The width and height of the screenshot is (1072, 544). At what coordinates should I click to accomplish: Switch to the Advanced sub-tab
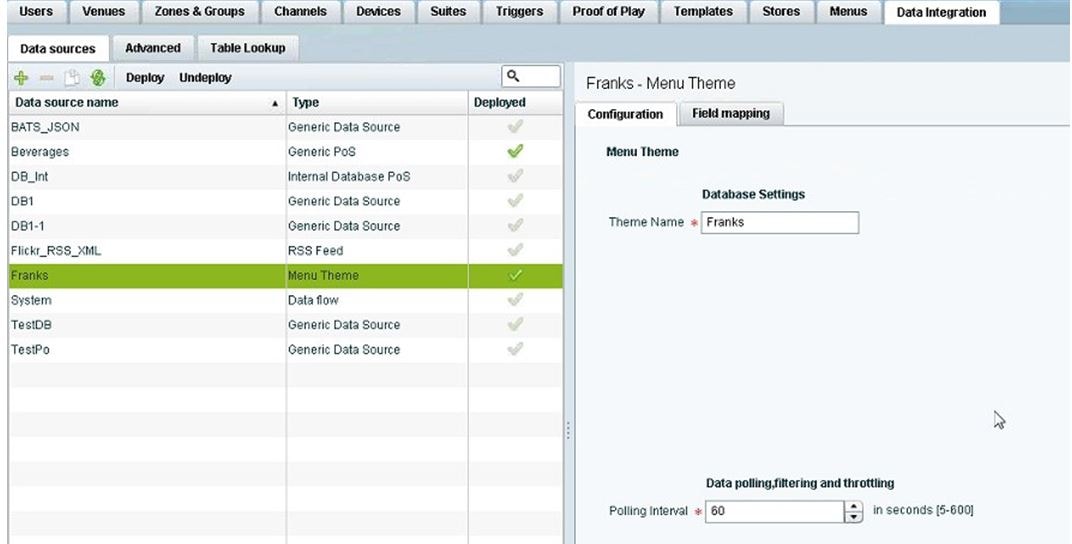tap(153, 48)
